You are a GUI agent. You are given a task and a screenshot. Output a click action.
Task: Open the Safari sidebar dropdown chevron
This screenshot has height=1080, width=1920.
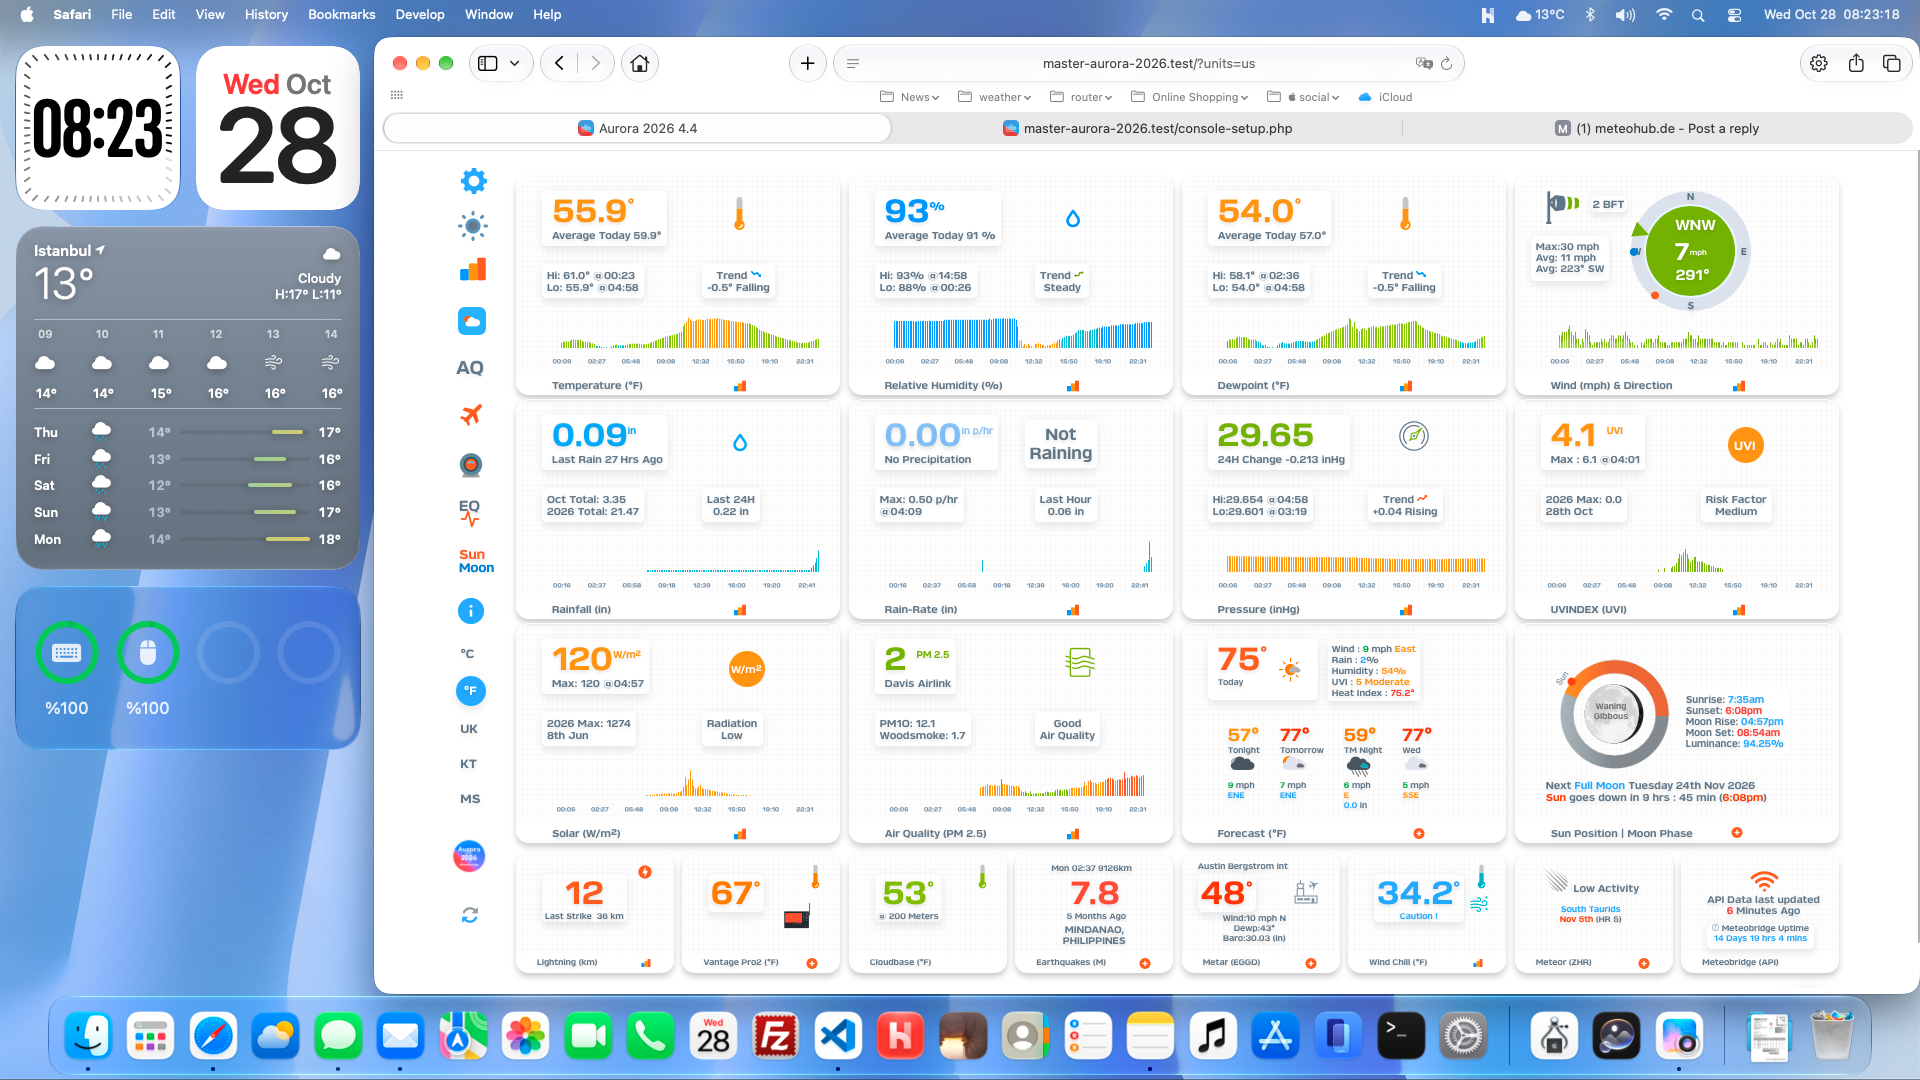point(515,63)
